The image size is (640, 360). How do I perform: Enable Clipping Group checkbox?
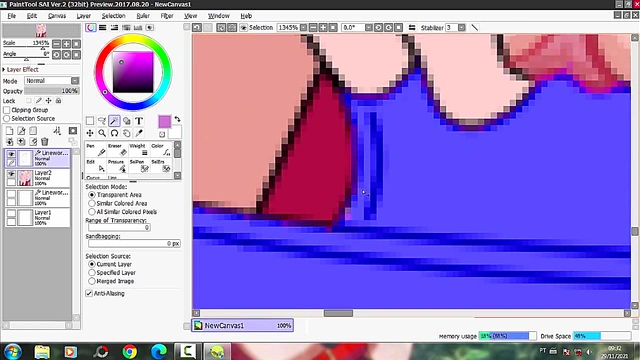[x=7, y=110]
